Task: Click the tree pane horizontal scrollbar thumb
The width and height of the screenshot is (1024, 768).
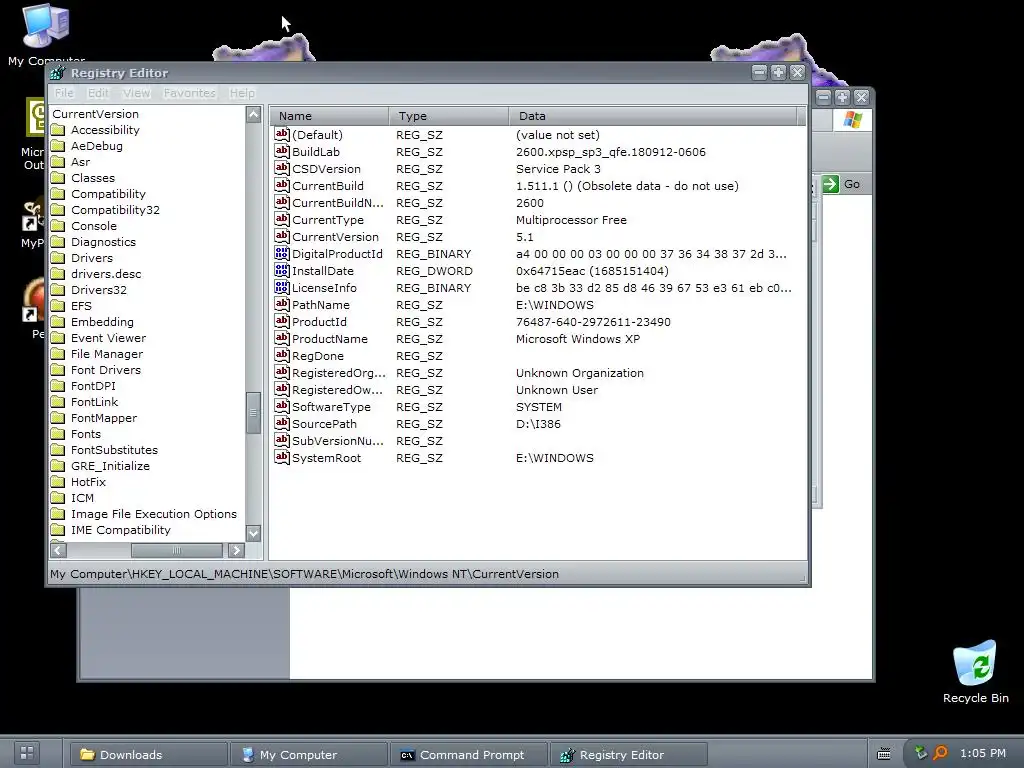Action: [176, 551]
